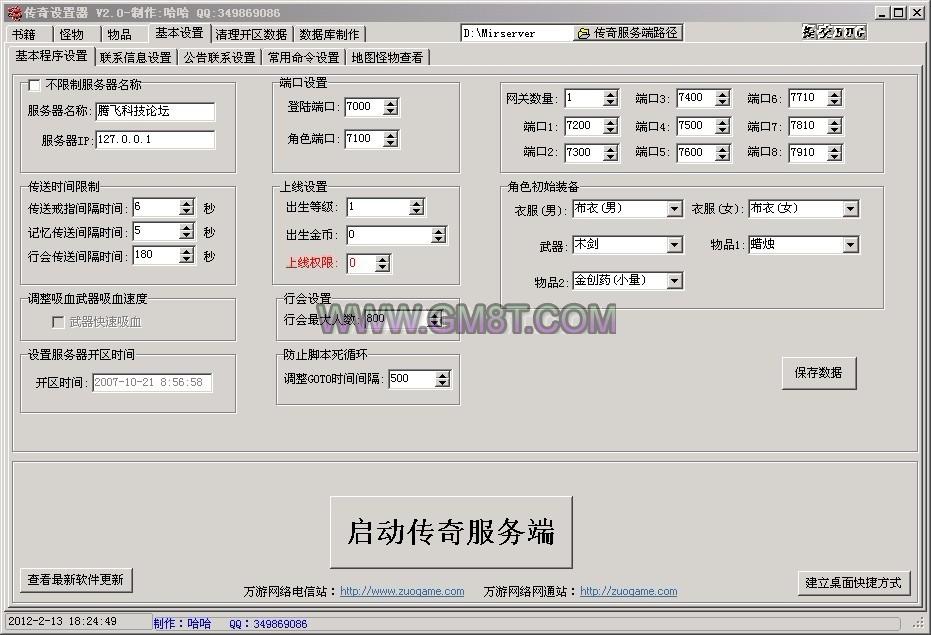Click the 保存数据 button
This screenshot has height=635, width=931.
click(818, 373)
